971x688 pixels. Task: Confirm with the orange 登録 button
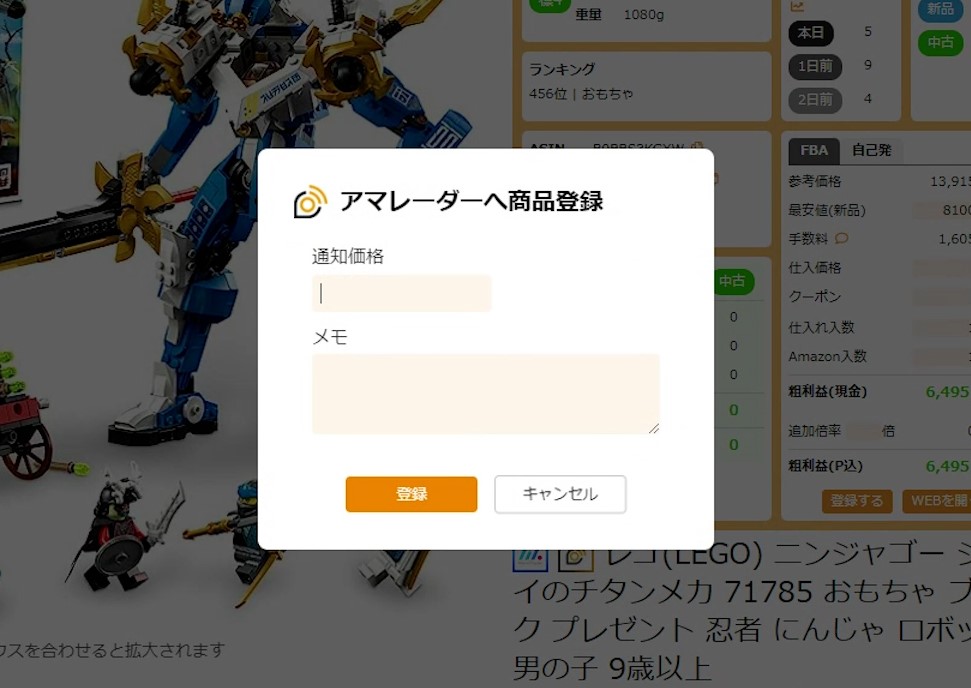click(411, 494)
